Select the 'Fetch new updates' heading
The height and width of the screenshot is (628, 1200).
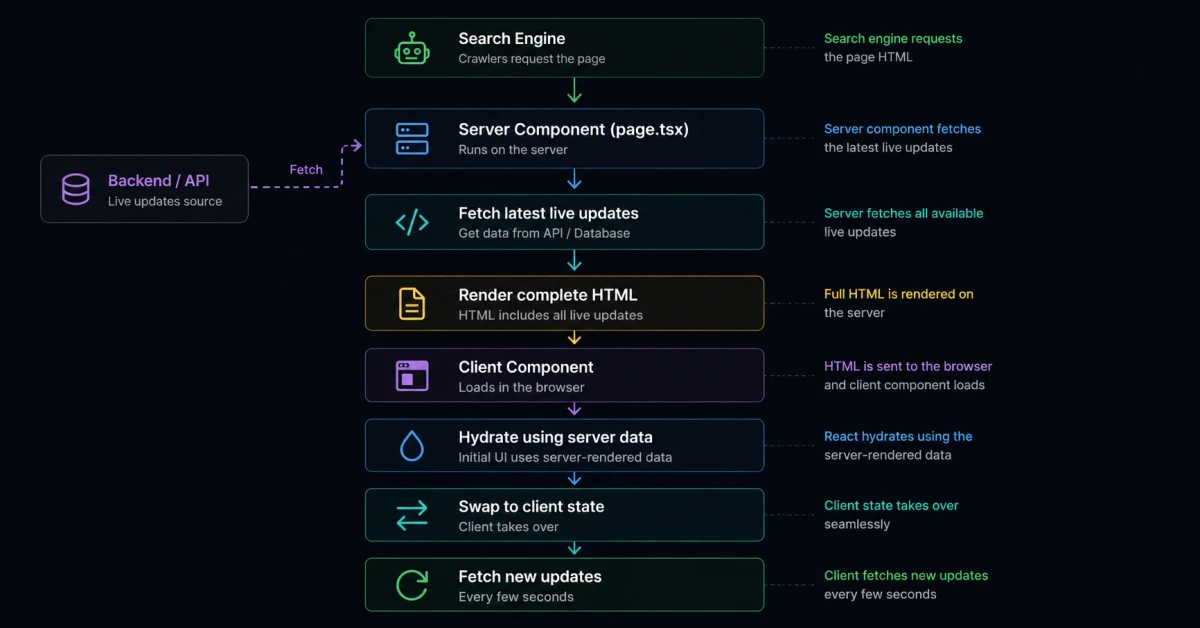530,577
